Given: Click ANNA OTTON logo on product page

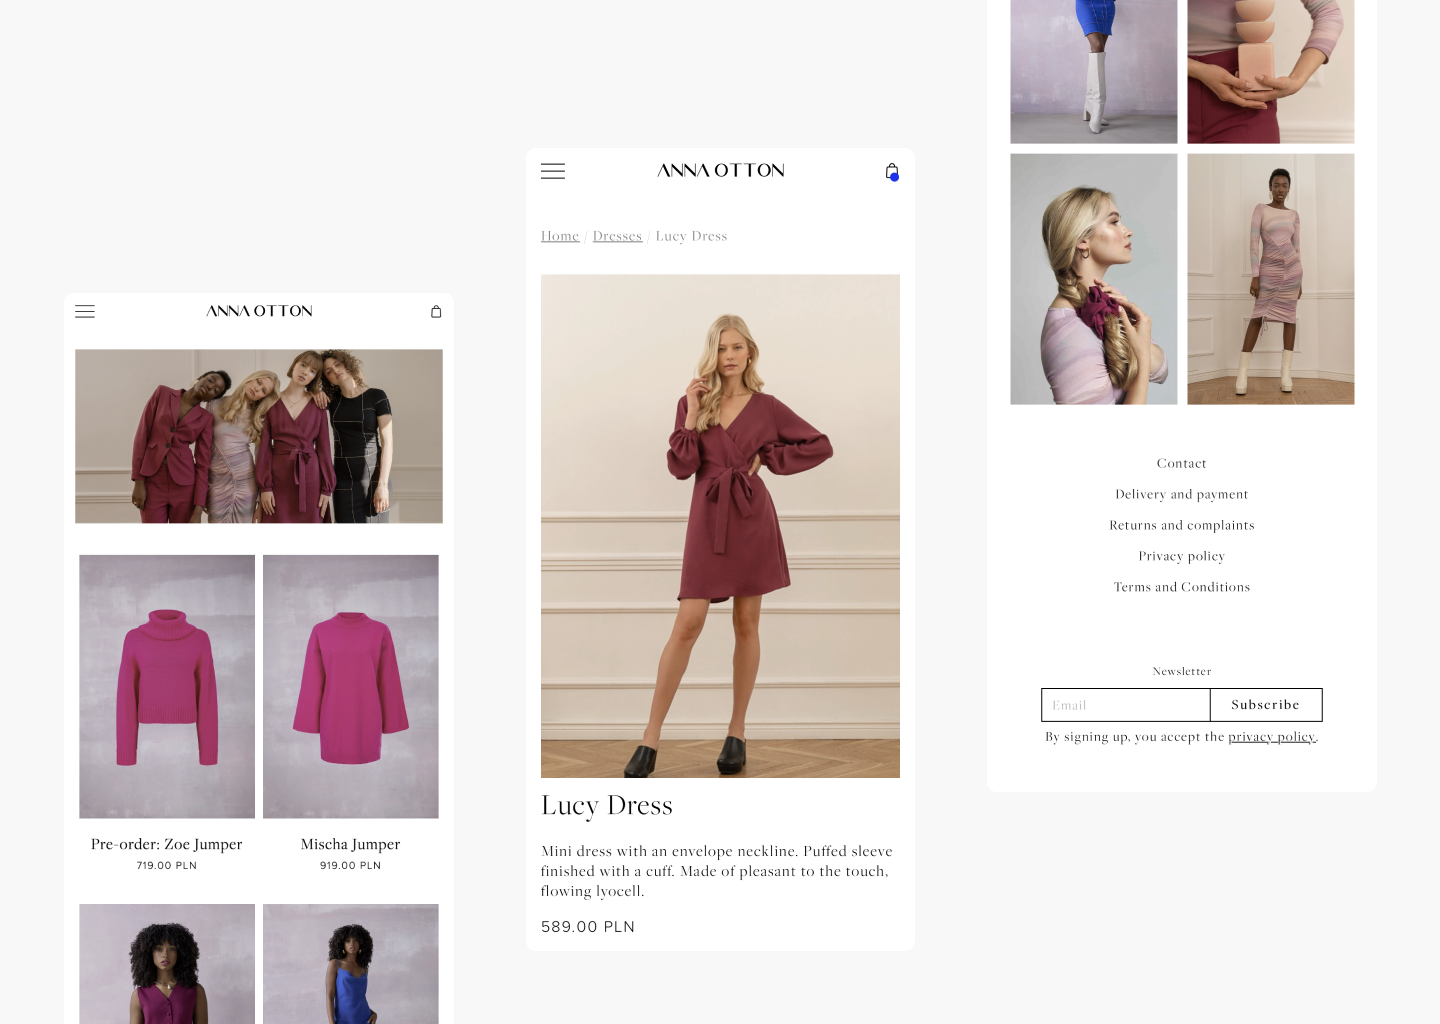Looking at the screenshot, I should (721, 171).
